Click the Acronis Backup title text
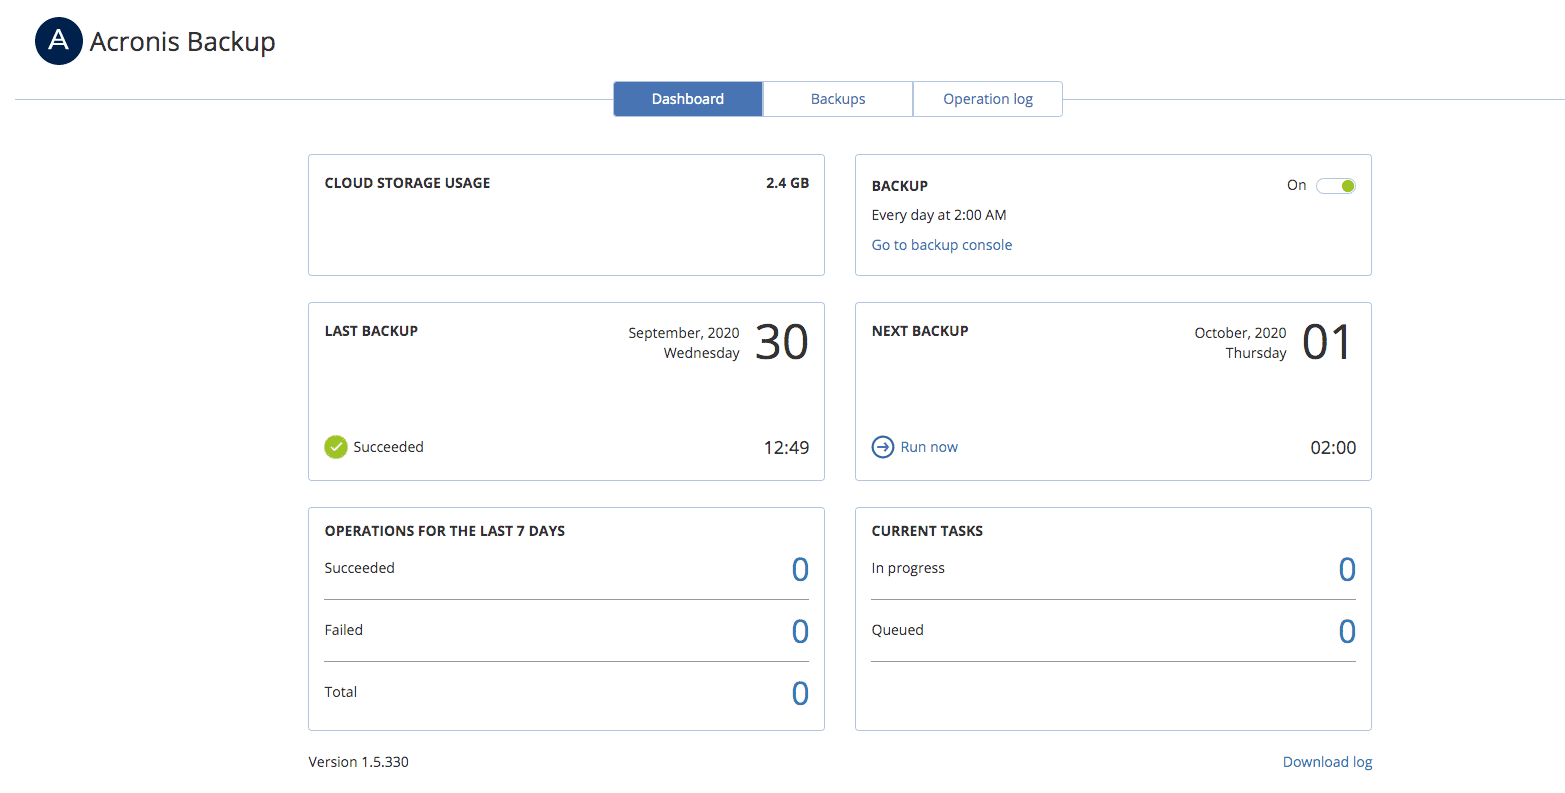1565x793 pixels. click(x=183, y=42)
